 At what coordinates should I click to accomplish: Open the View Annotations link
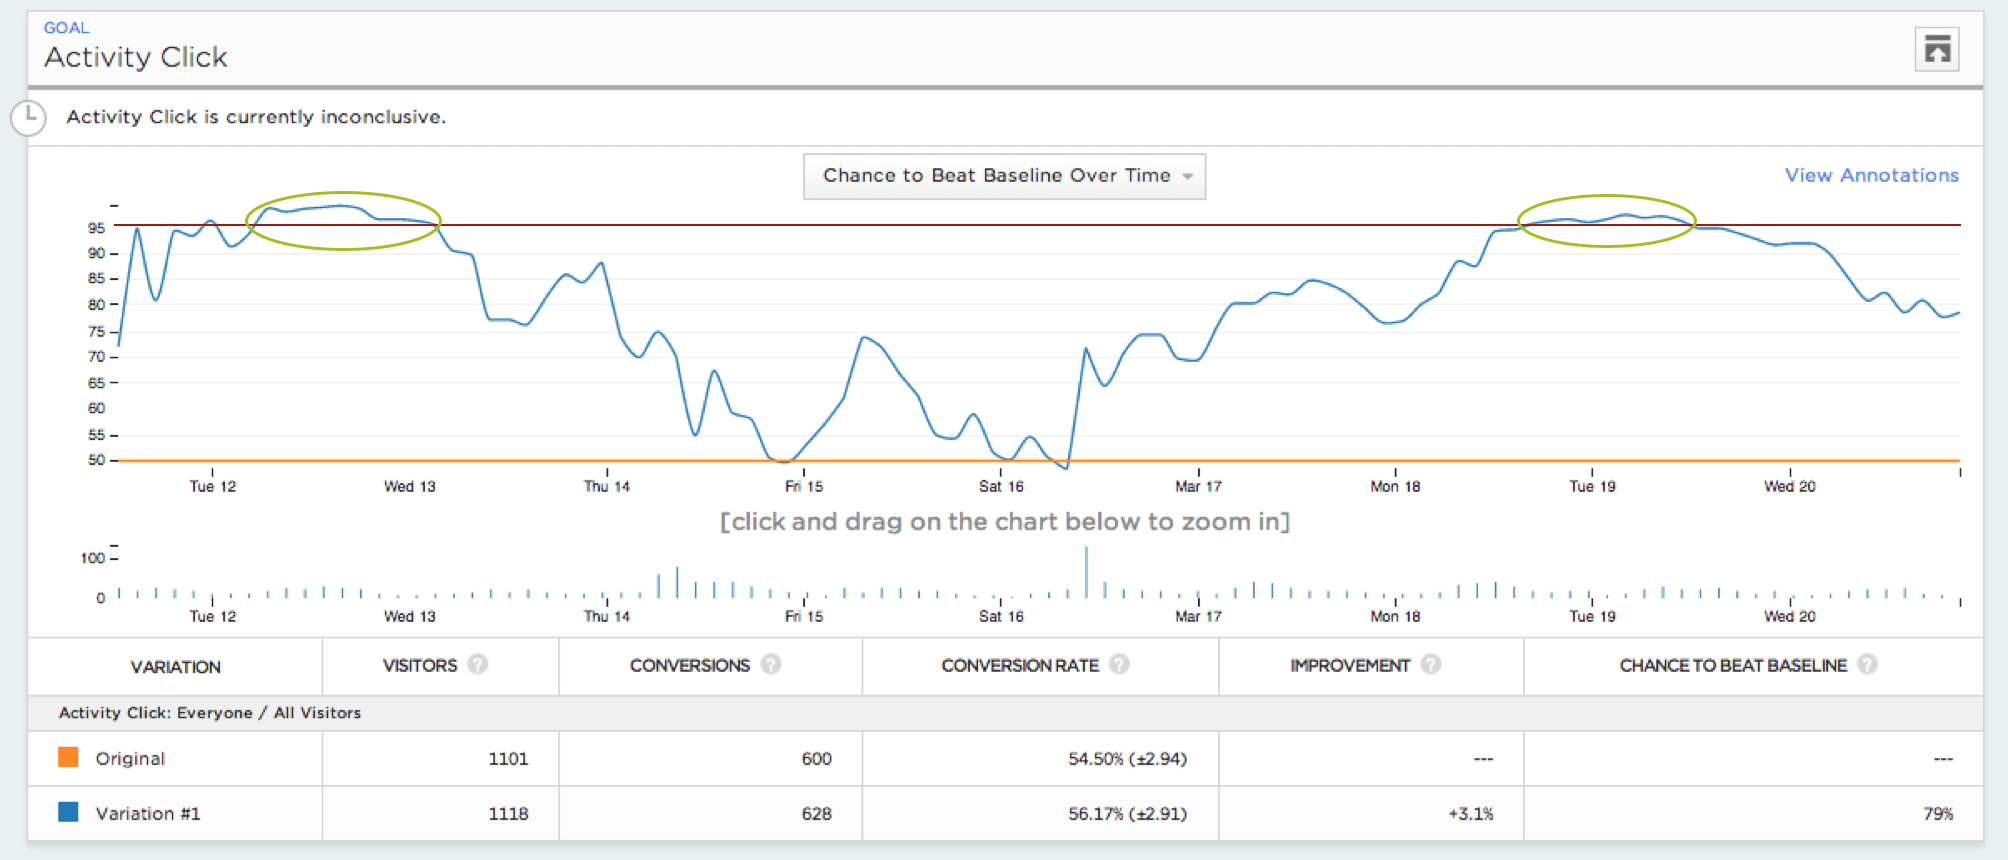pos(1871,175)
